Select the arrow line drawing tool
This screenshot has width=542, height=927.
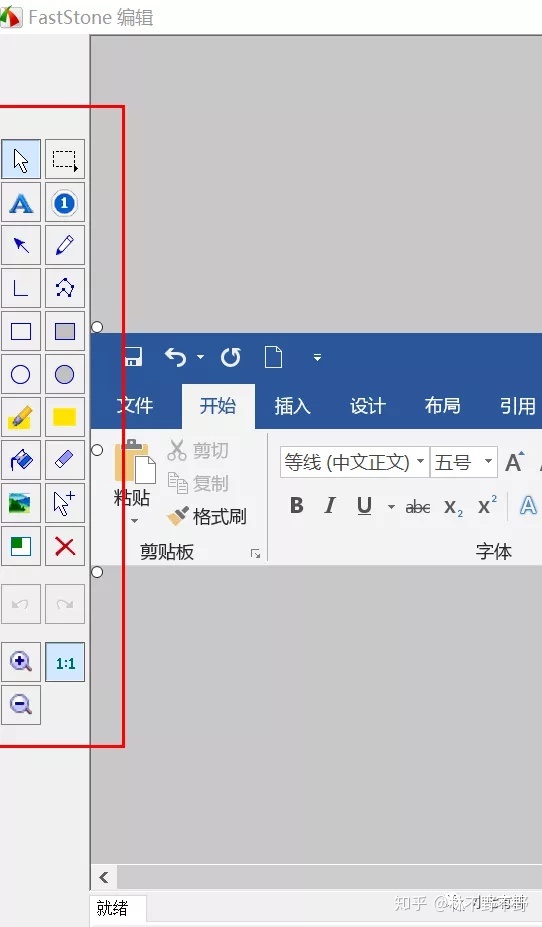21,245
